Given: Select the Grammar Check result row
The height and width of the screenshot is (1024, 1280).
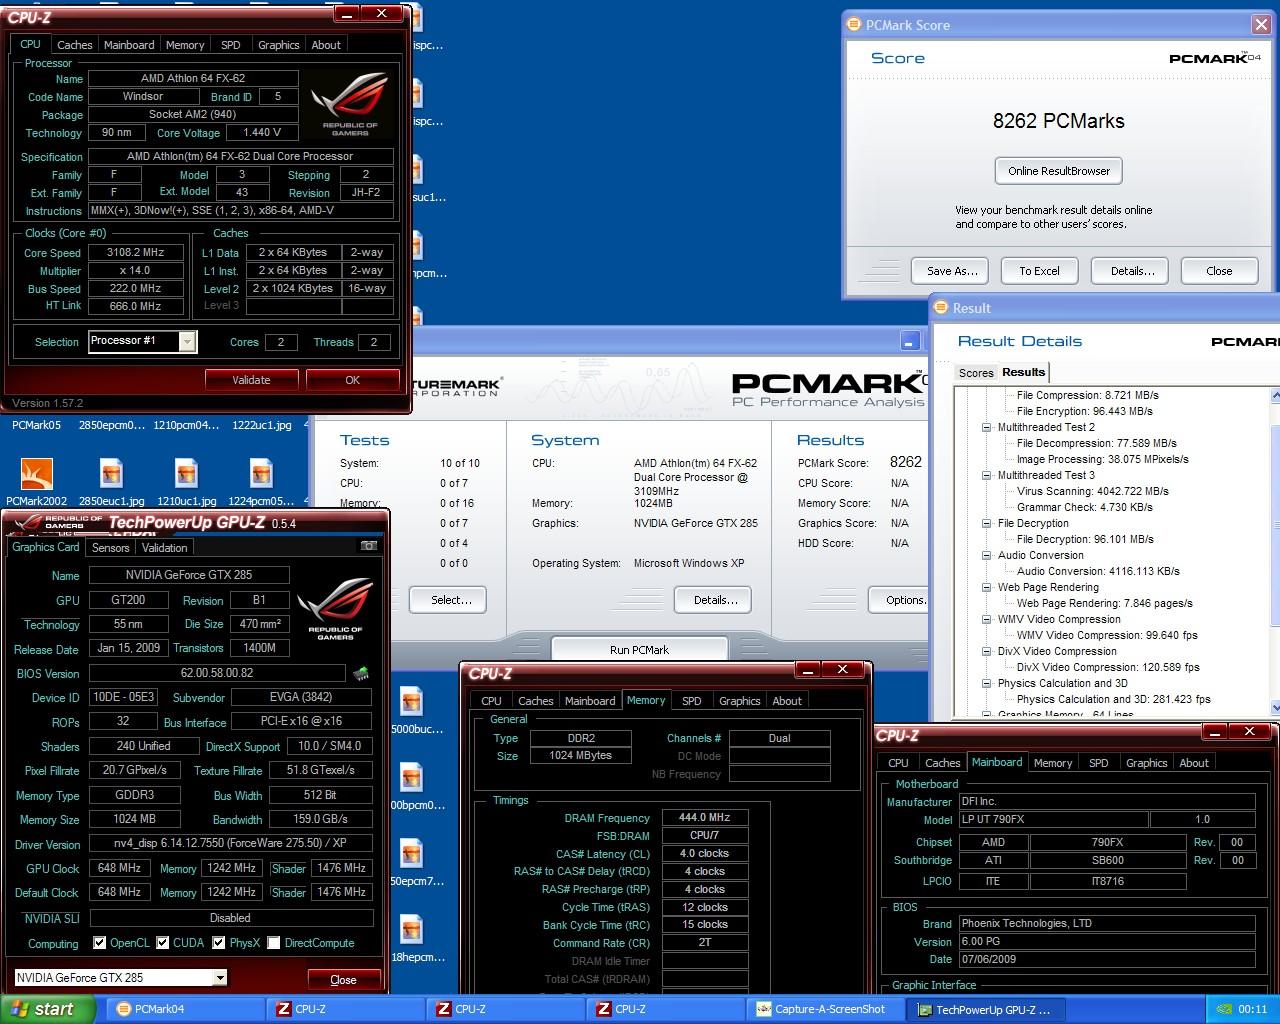Looking at the screenshot, I should 1085,507.
